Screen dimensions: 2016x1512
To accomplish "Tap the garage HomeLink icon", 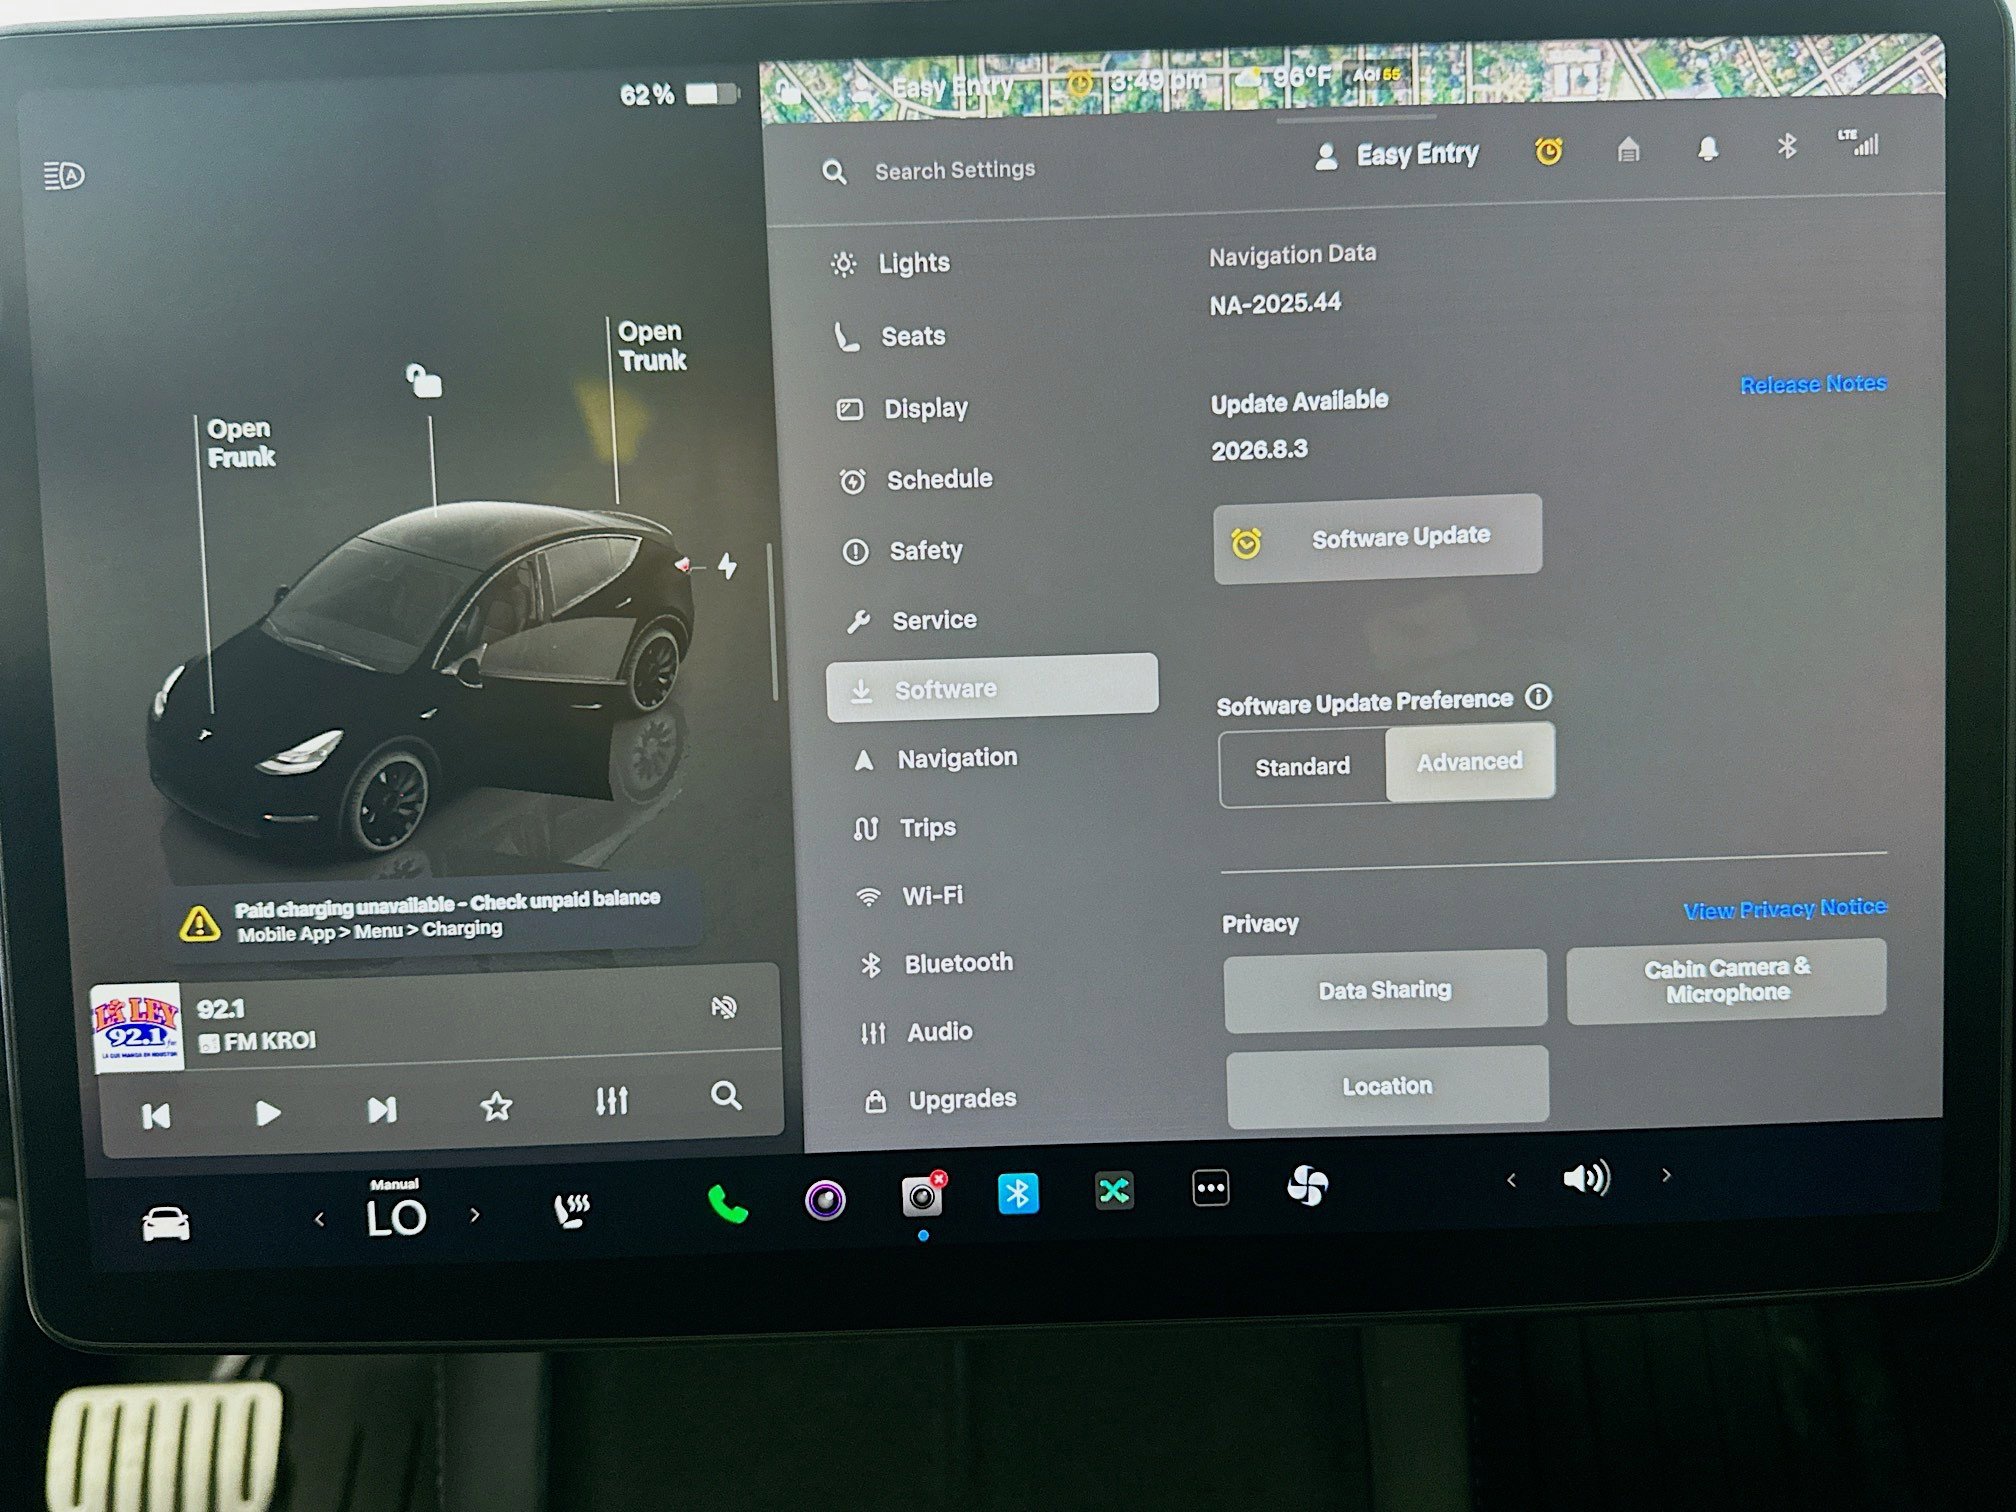I will point(1628,150).
